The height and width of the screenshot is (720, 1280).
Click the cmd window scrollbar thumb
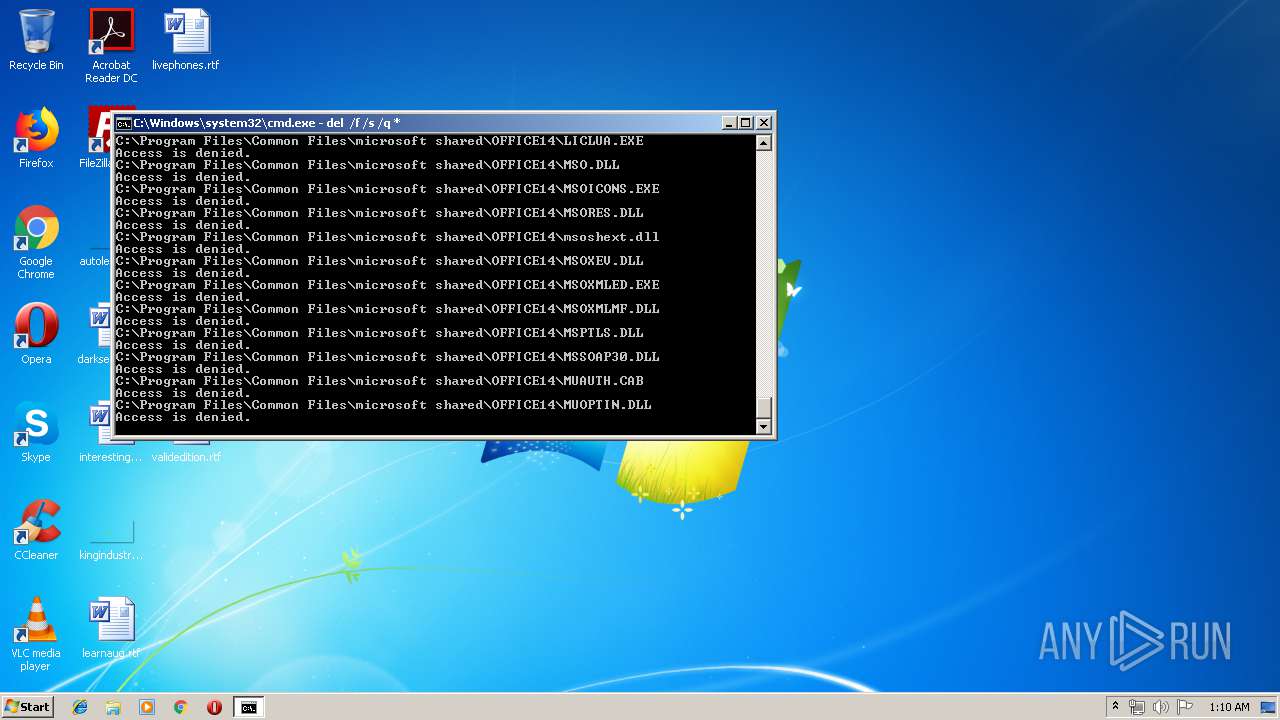click(x=764, y=407)
